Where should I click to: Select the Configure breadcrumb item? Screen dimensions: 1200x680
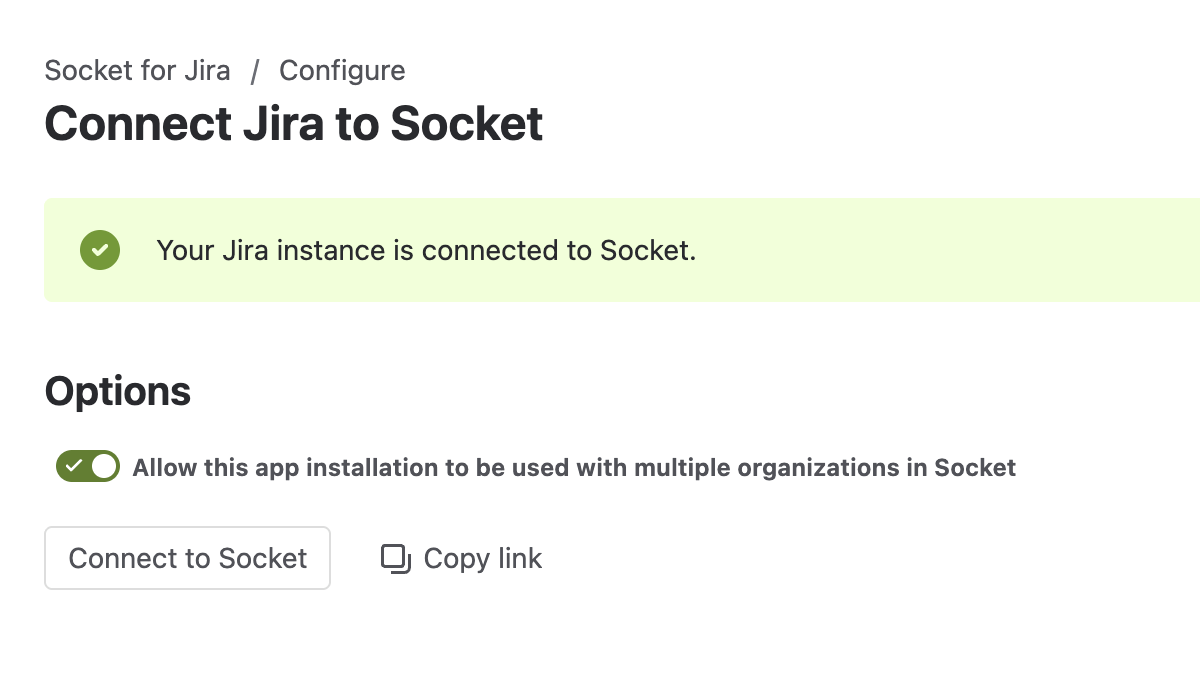point(342,71)
